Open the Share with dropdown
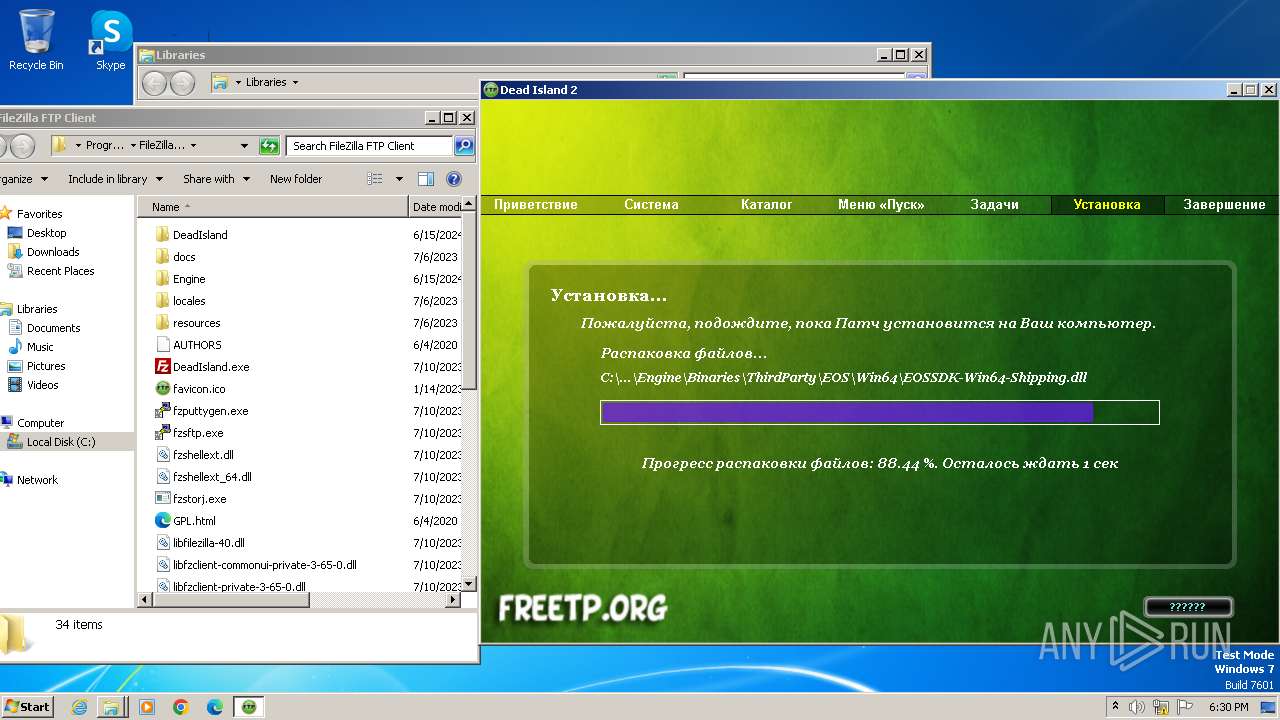Image resolution: width=1280 pixels, height=720 pixels. (216, 179)
